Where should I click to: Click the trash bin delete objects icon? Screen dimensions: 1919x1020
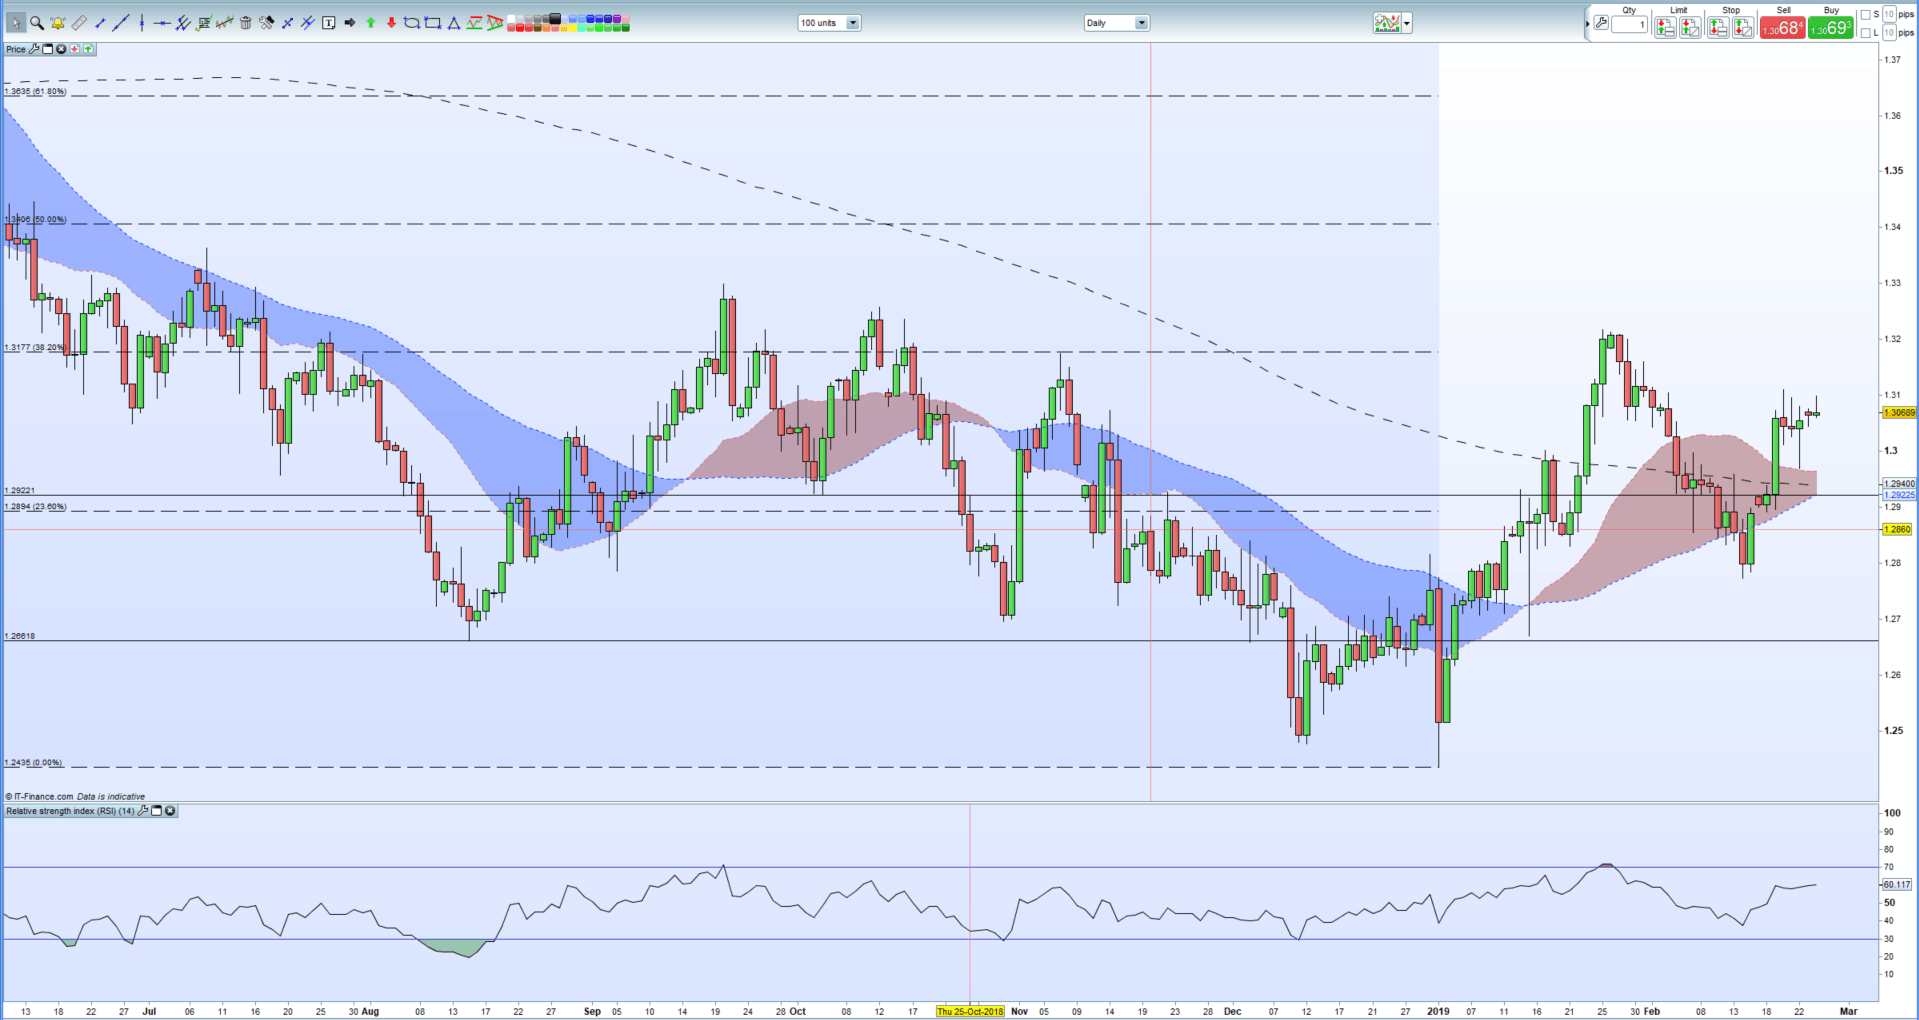point(245,23)
